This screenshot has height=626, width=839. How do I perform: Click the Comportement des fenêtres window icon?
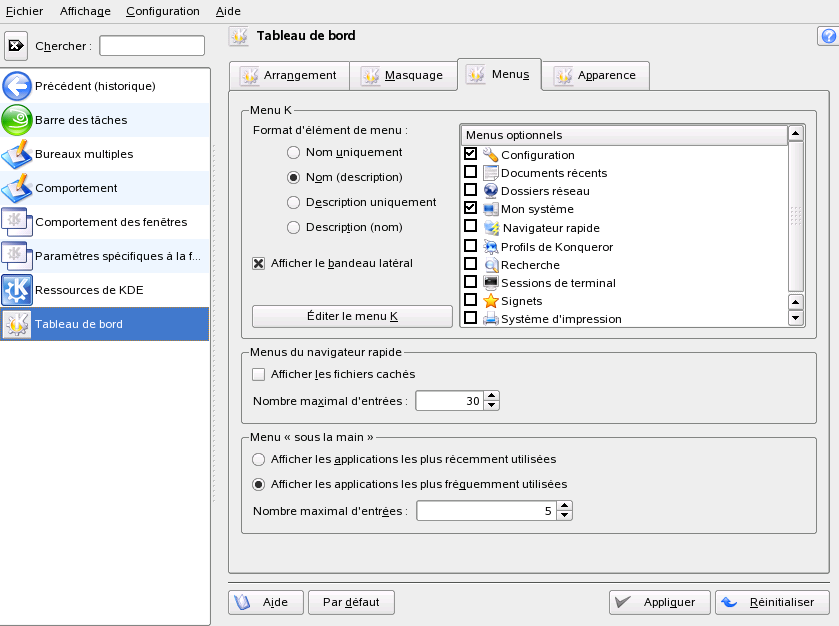[17, 222]
